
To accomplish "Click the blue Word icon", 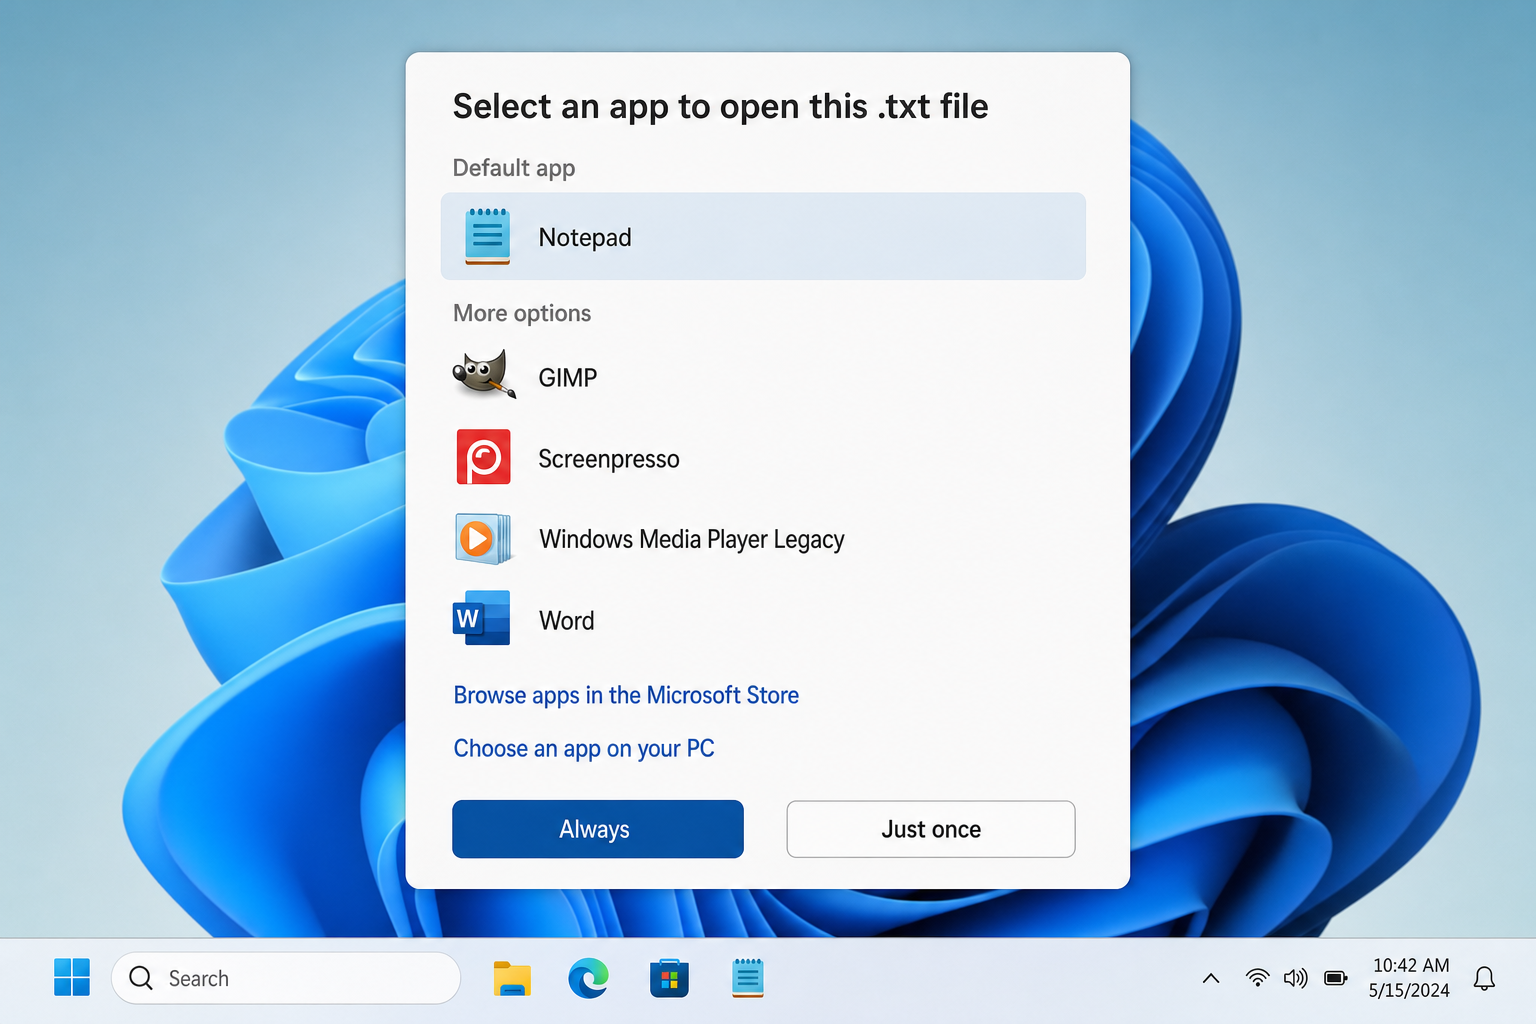I will click(x=482, y=618).
